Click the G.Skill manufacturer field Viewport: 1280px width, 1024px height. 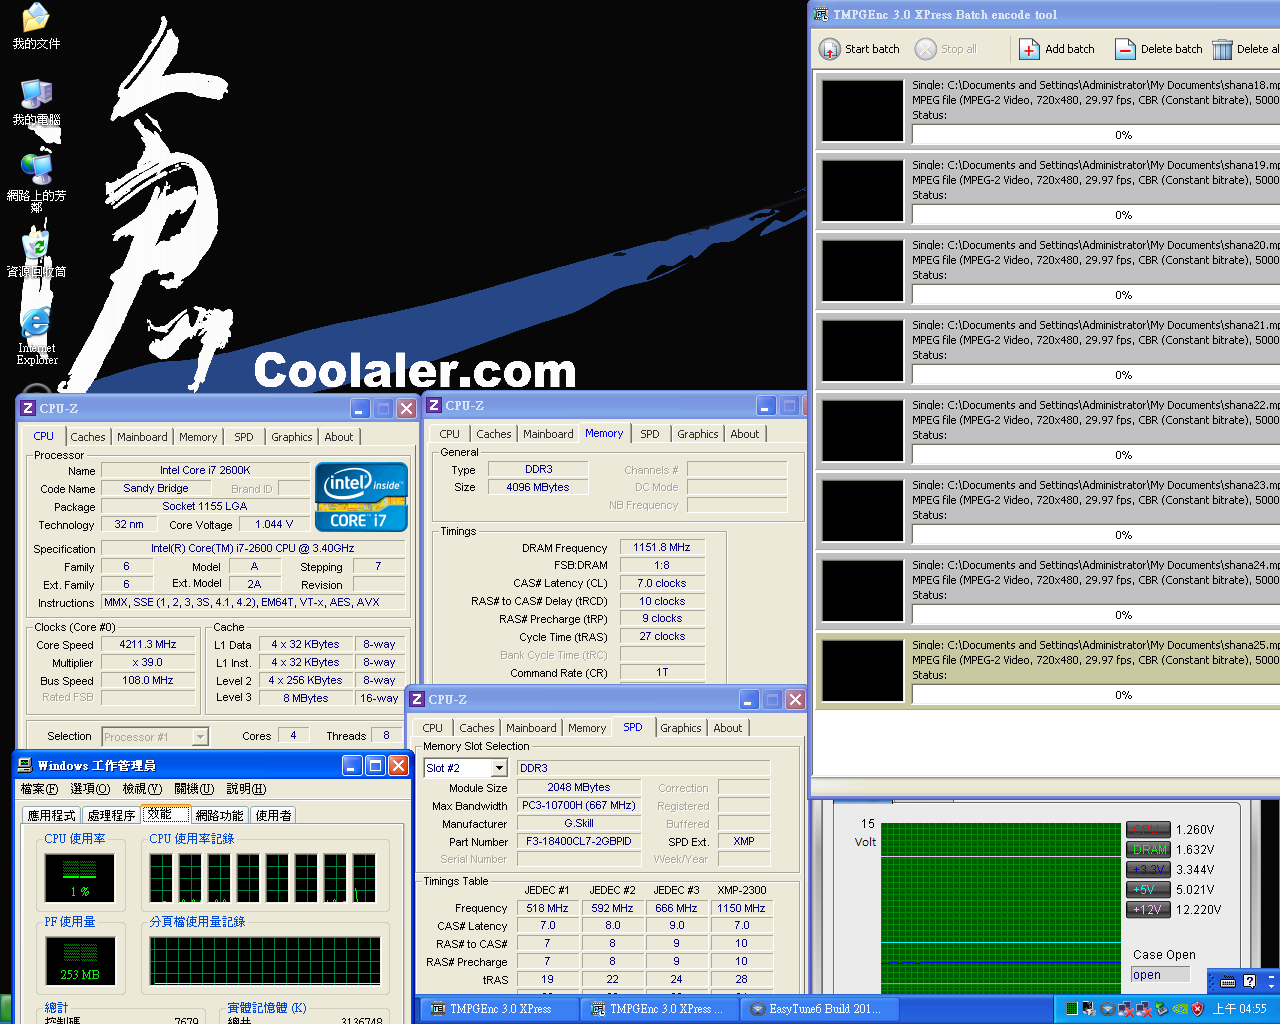pos(579,824)
